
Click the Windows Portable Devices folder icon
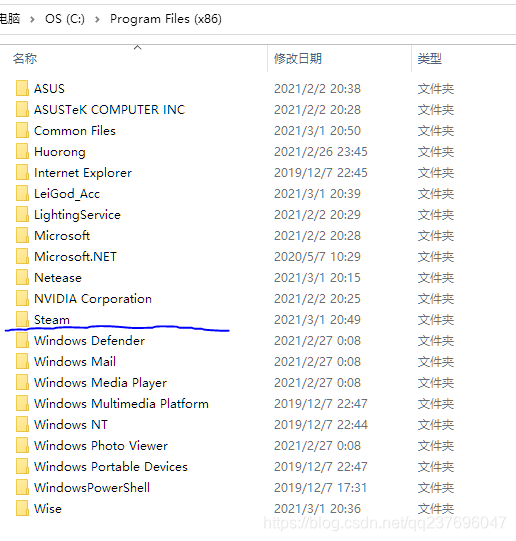pyautogui.click(x=22, y=467)
